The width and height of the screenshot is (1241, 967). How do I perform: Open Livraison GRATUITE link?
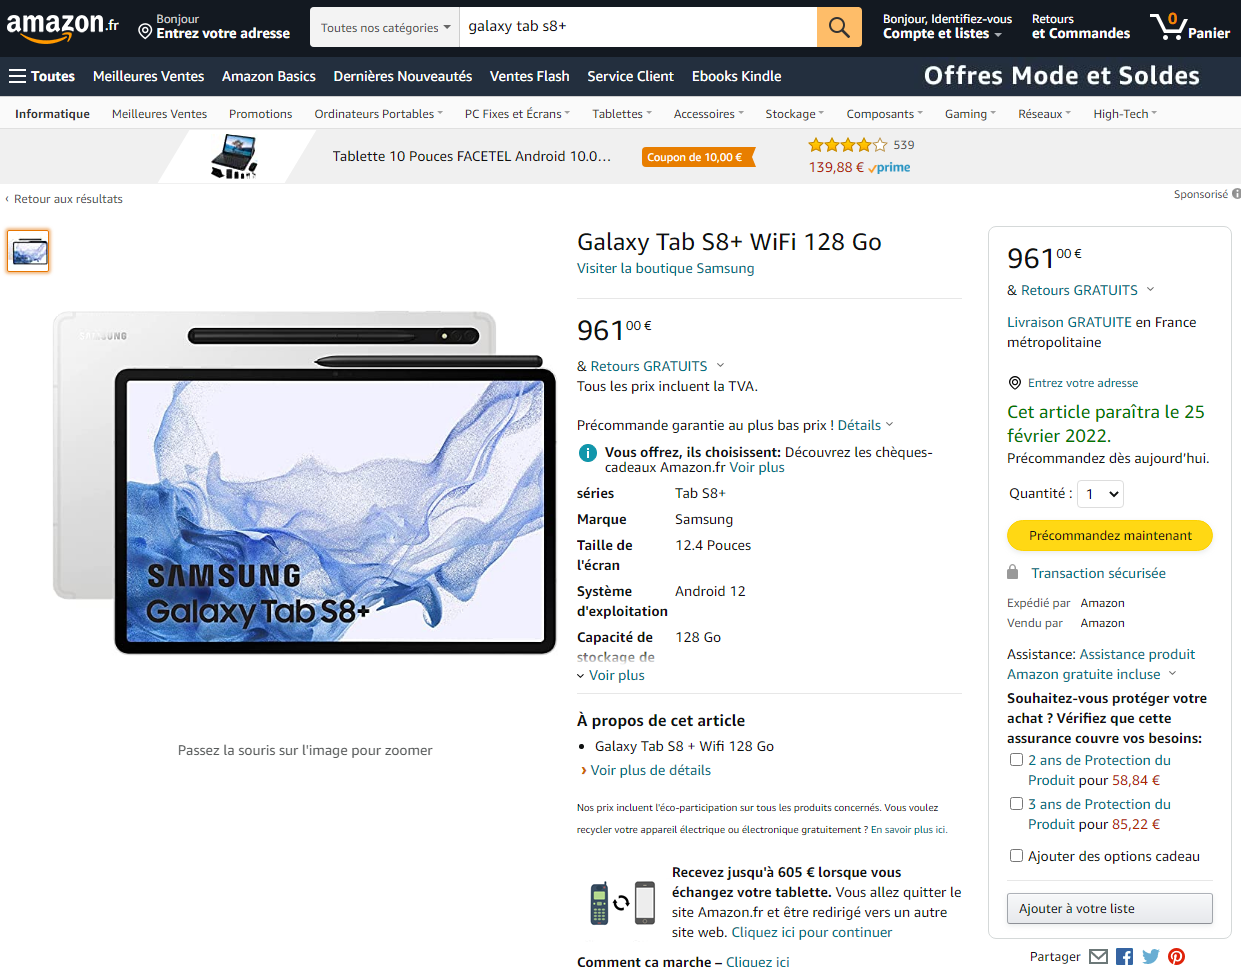click(1069, 322)
